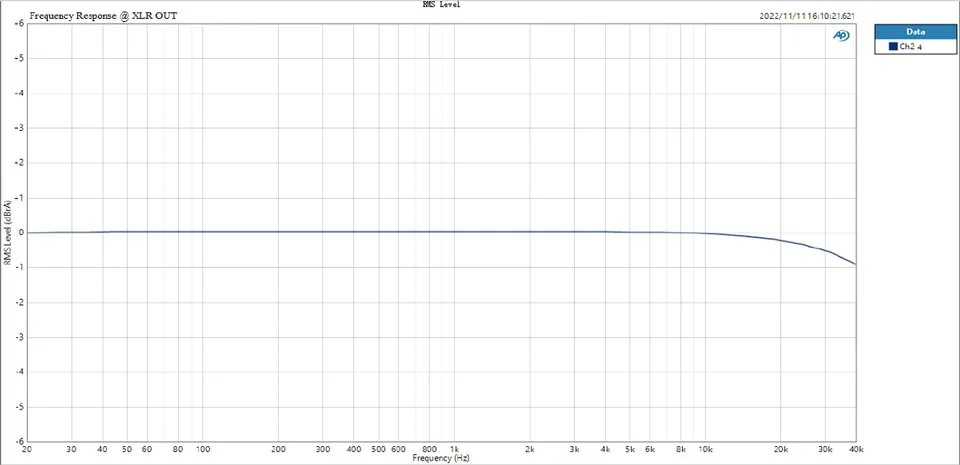Click the +5 value on the level axis
The width and height of the screenshot is (960, 465).
19,58
